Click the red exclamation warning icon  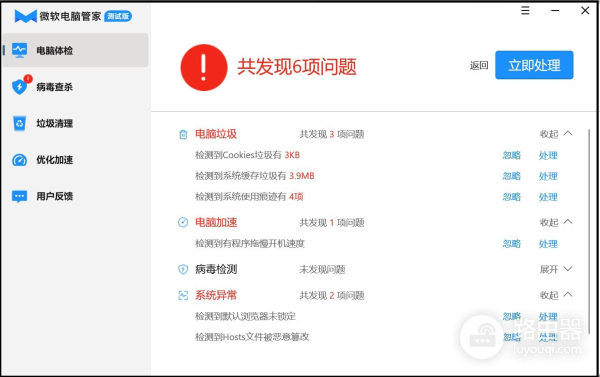click(x=204, y=67)
